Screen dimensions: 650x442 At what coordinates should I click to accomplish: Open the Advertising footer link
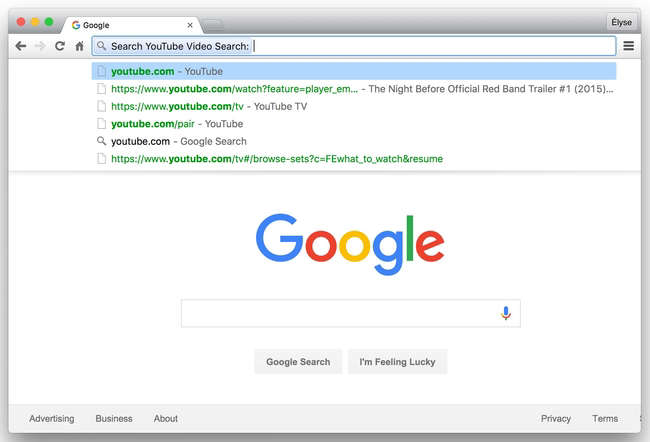click(x=52, y=418)
